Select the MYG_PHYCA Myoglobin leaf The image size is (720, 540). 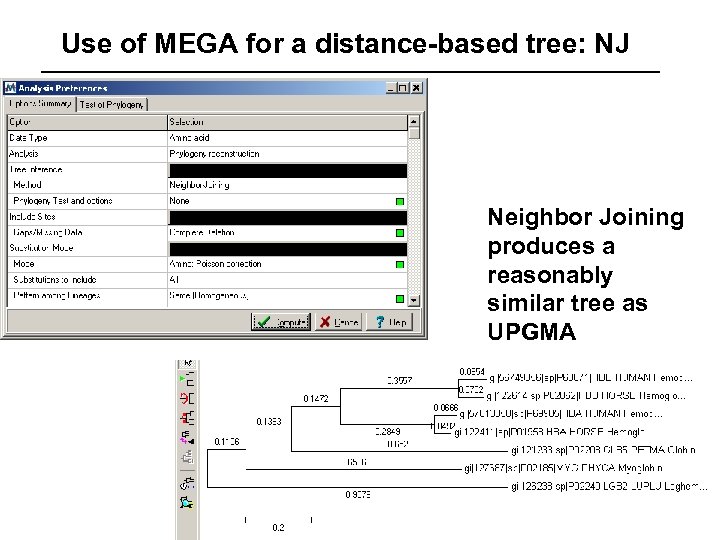pos(563,468)
